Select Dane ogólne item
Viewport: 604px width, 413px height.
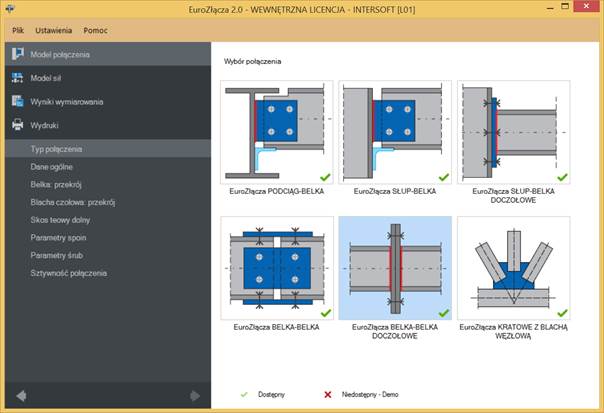click(x=108, y=167)
